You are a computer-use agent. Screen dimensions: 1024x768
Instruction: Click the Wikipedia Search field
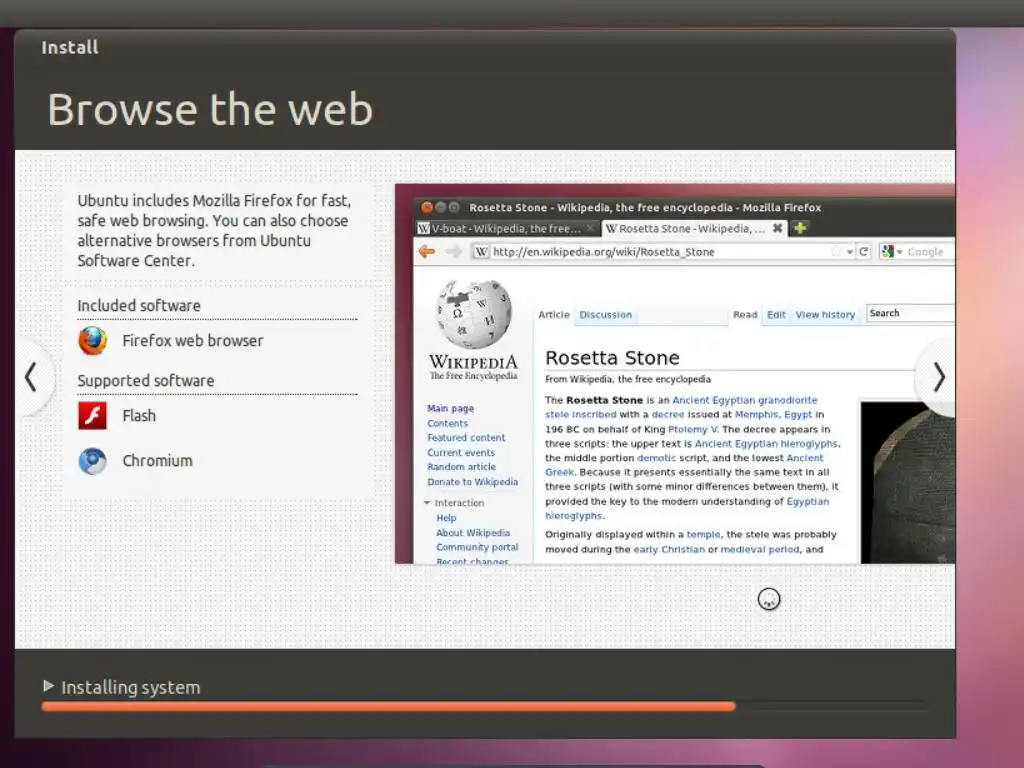point(910,313)
